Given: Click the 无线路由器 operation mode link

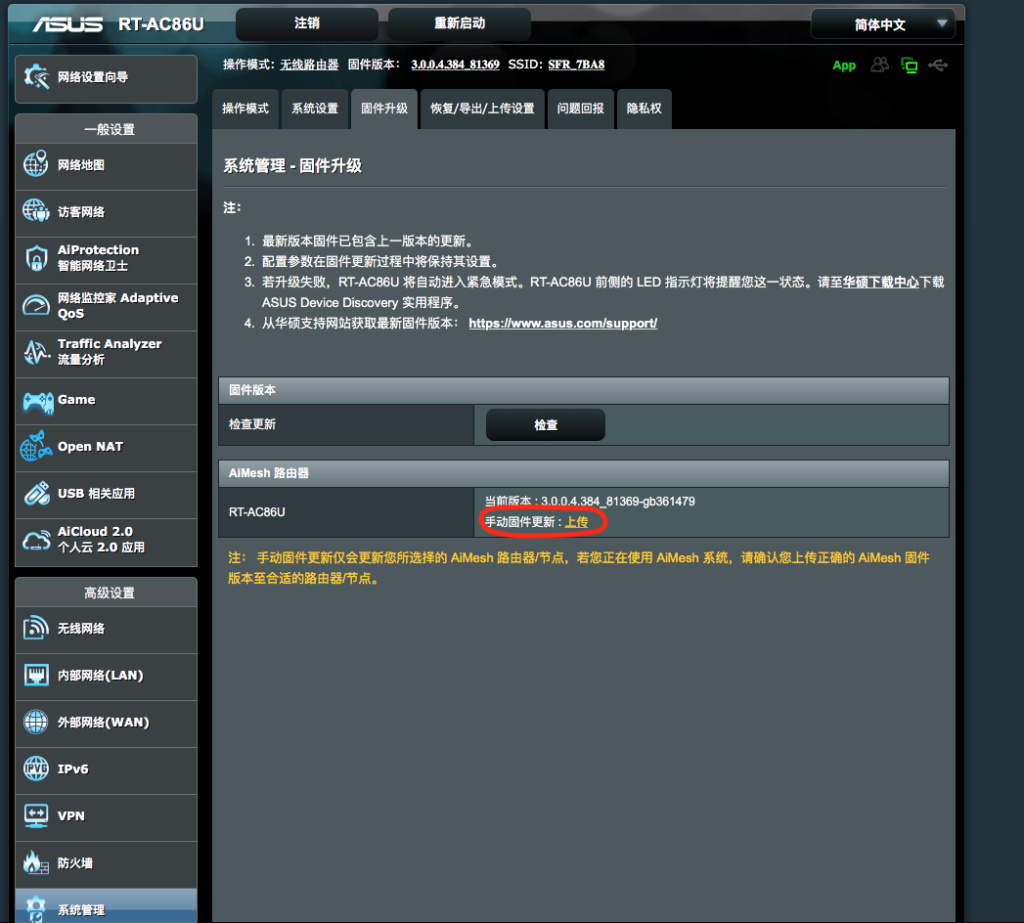Looking at the screenshot, I should 309,65.
